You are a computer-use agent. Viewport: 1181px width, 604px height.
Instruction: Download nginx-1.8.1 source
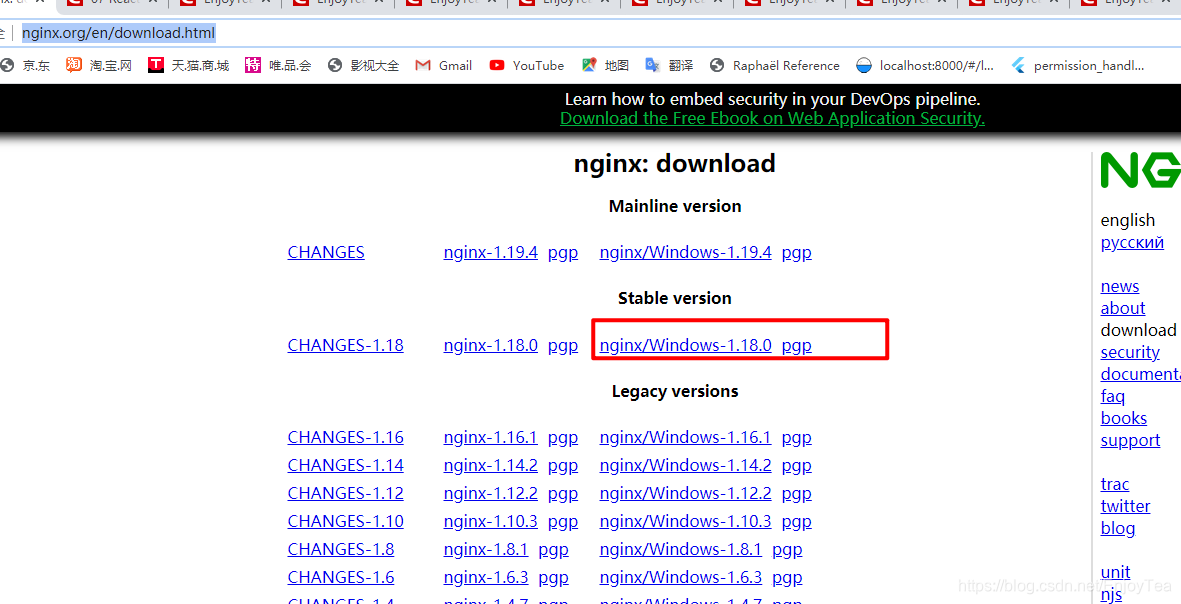pos(486,549)
